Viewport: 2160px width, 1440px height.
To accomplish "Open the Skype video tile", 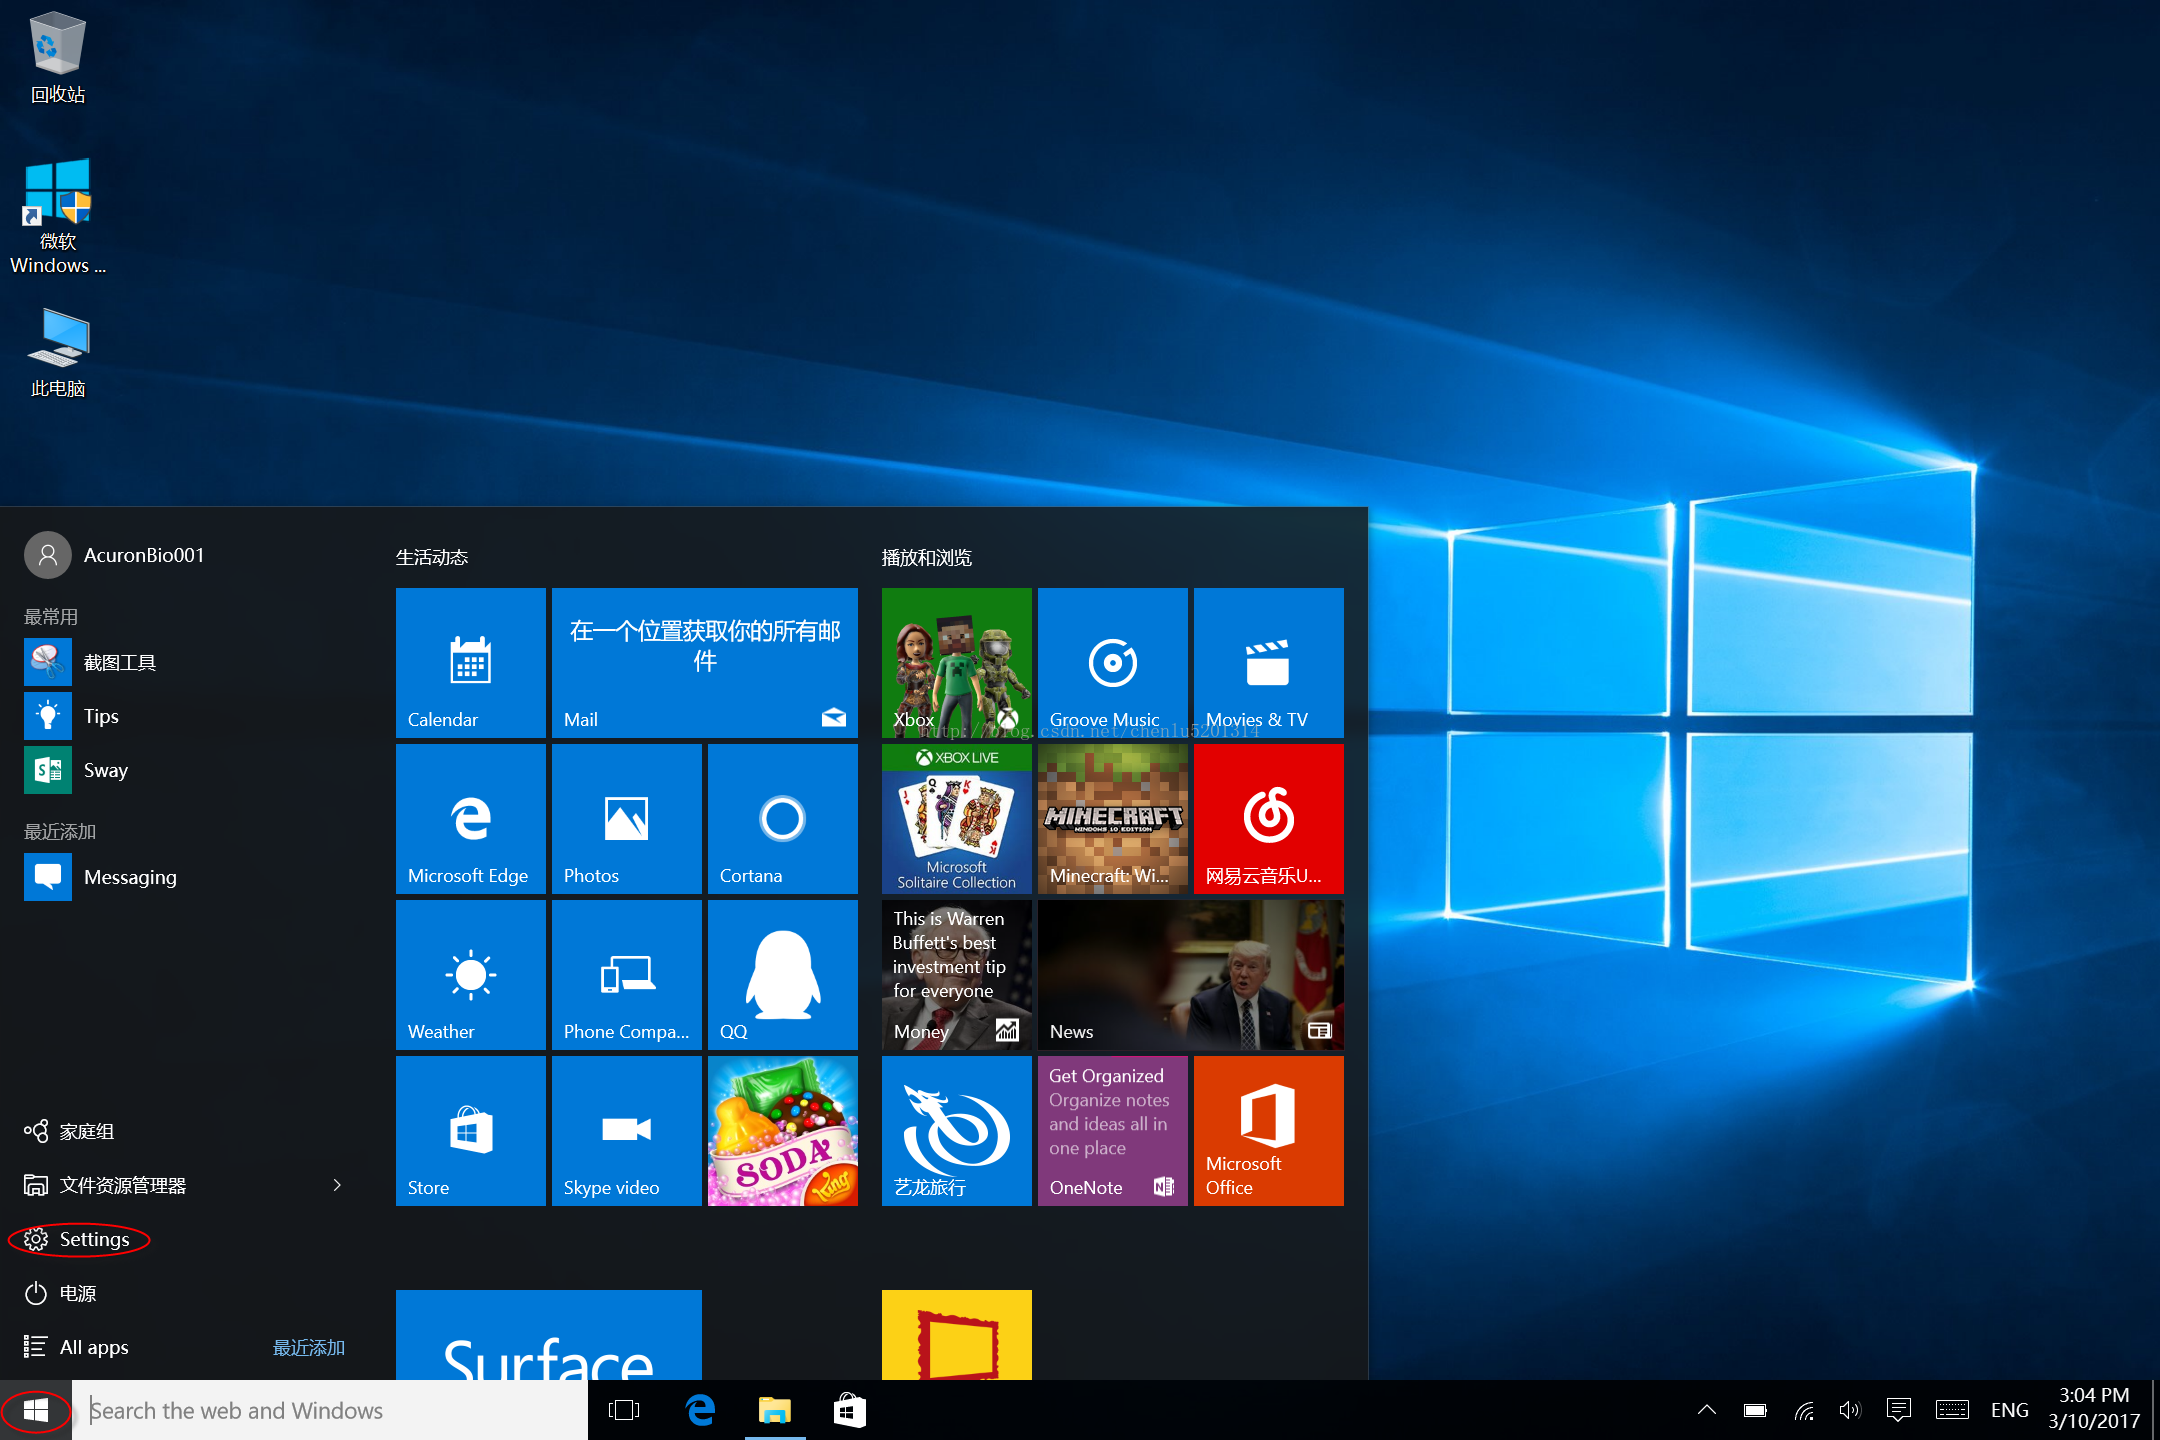I will point(627,1131).
